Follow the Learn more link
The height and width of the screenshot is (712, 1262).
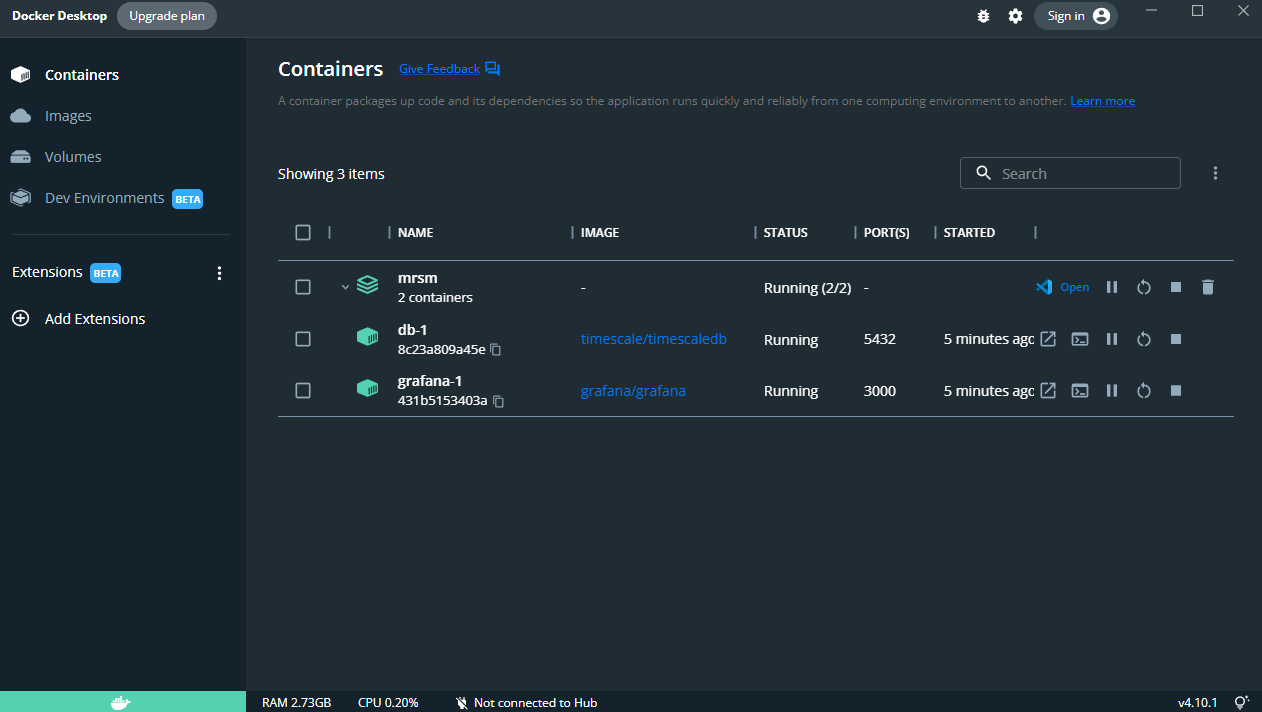pos(1102,101)
